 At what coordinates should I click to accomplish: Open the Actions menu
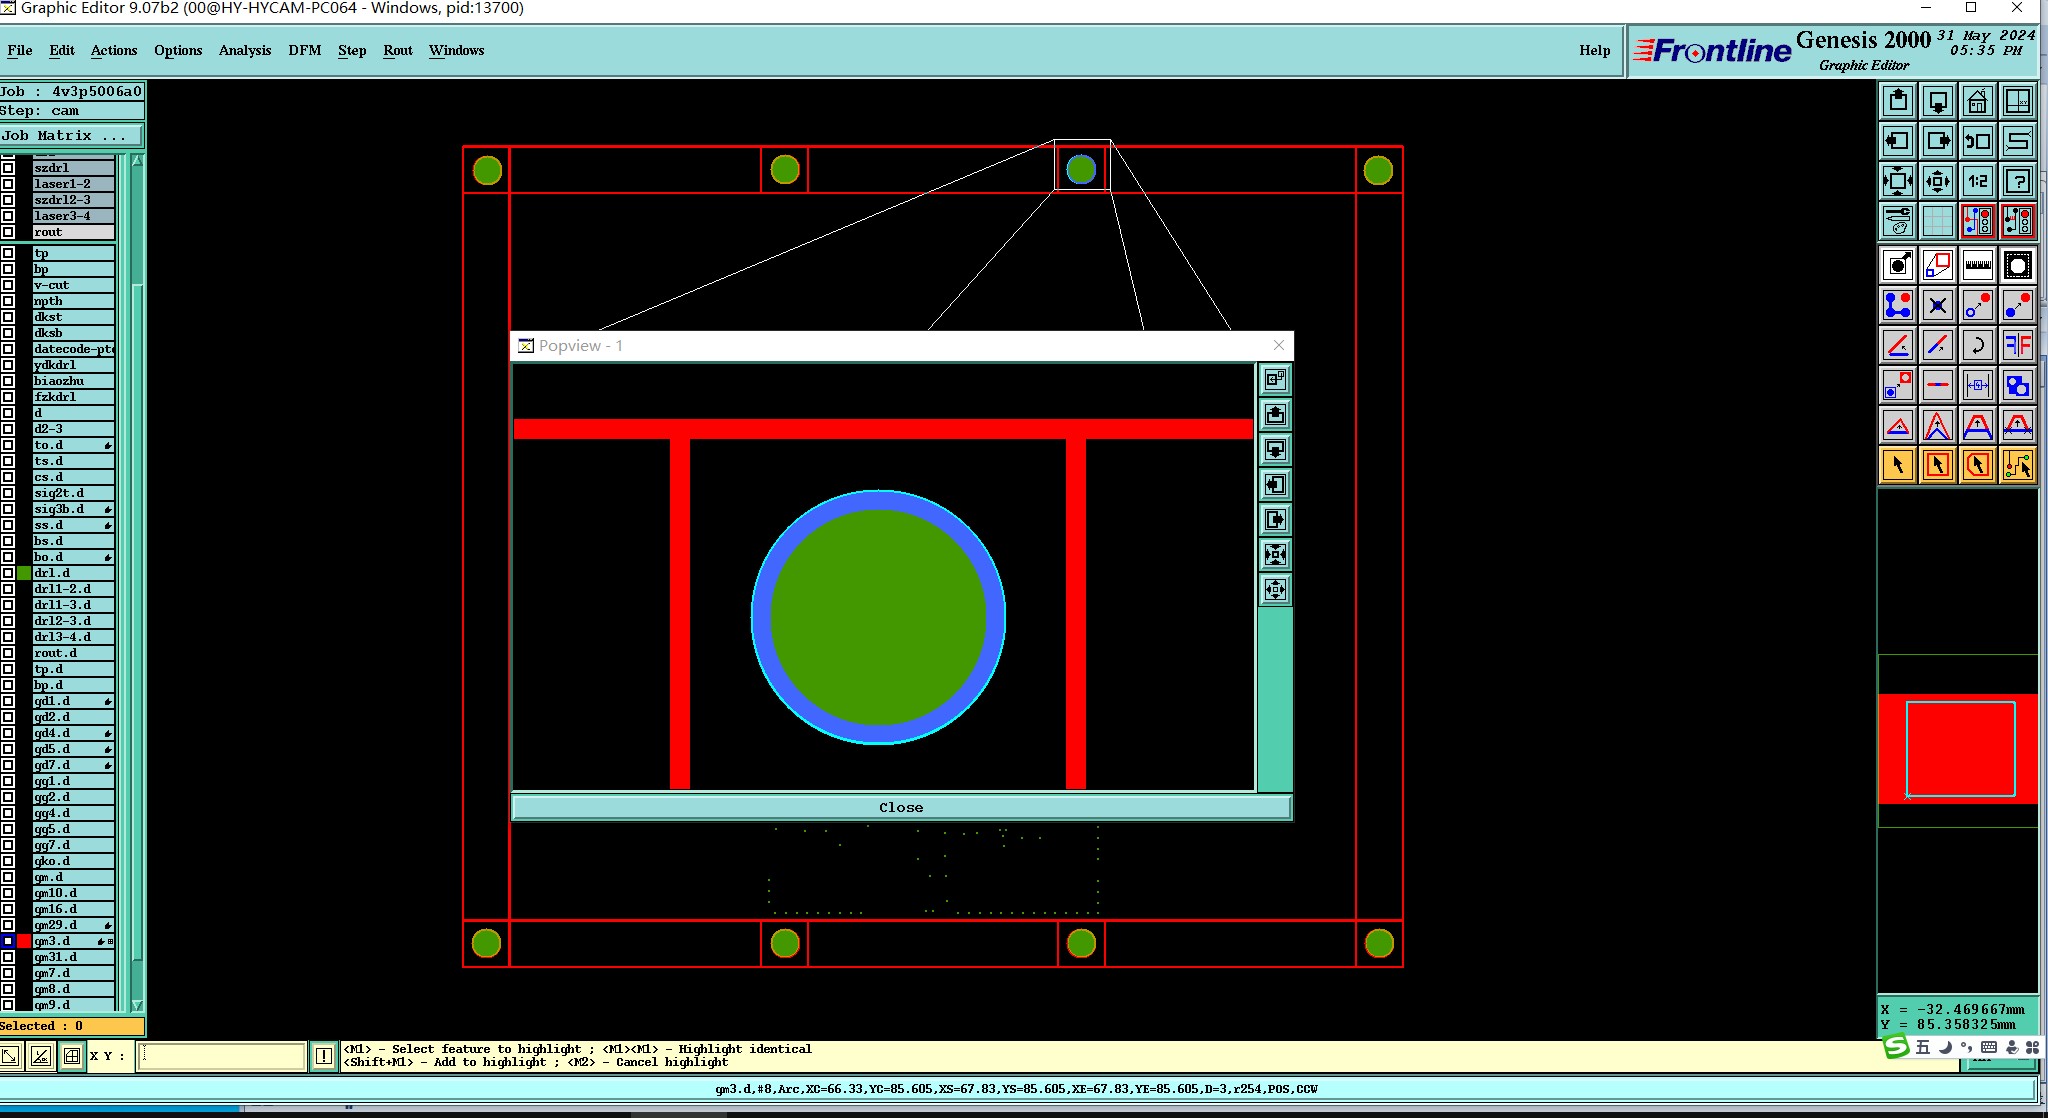click(114, 50)
